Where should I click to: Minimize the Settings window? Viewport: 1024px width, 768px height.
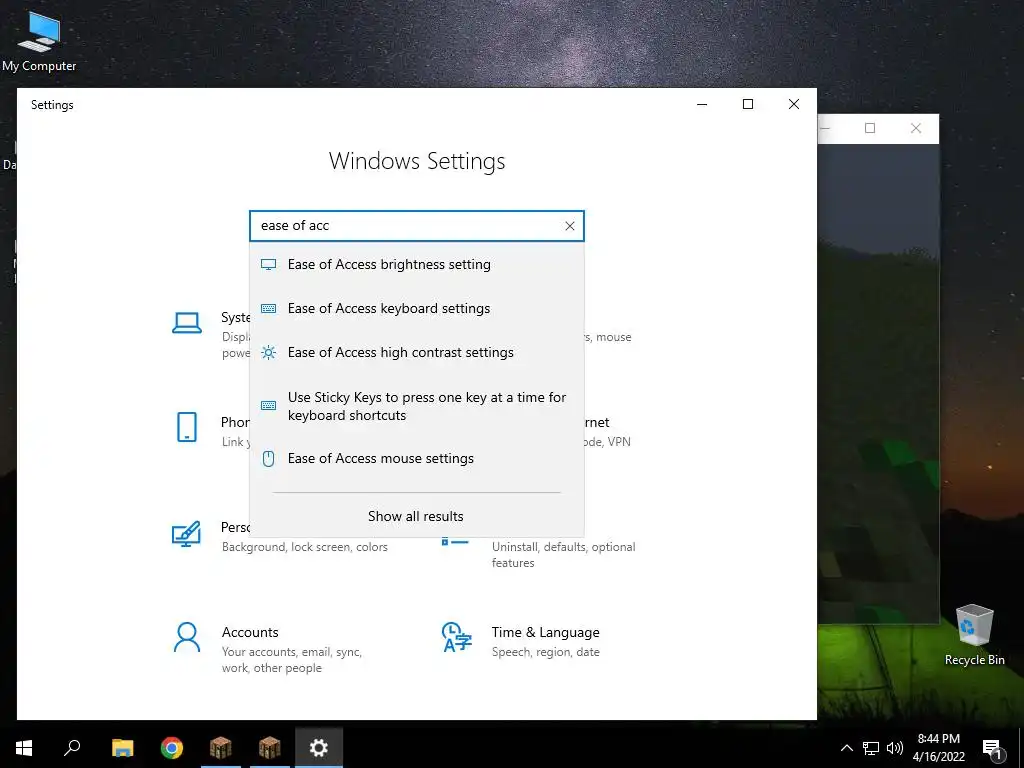coord(702,104)
